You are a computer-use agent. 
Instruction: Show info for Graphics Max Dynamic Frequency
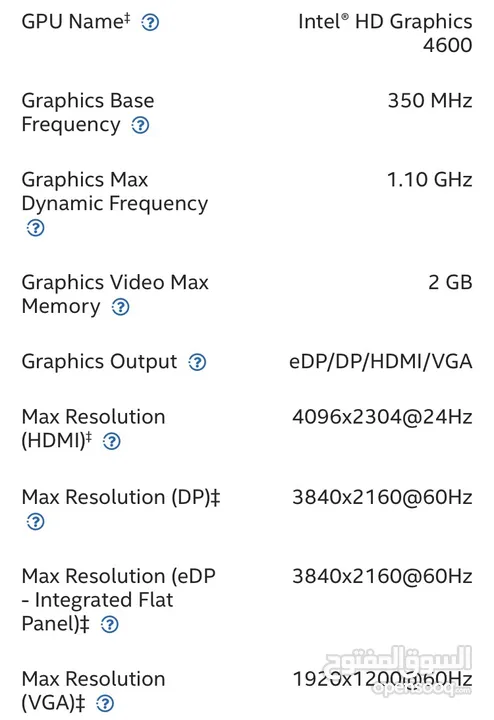(x=35, y=228)
